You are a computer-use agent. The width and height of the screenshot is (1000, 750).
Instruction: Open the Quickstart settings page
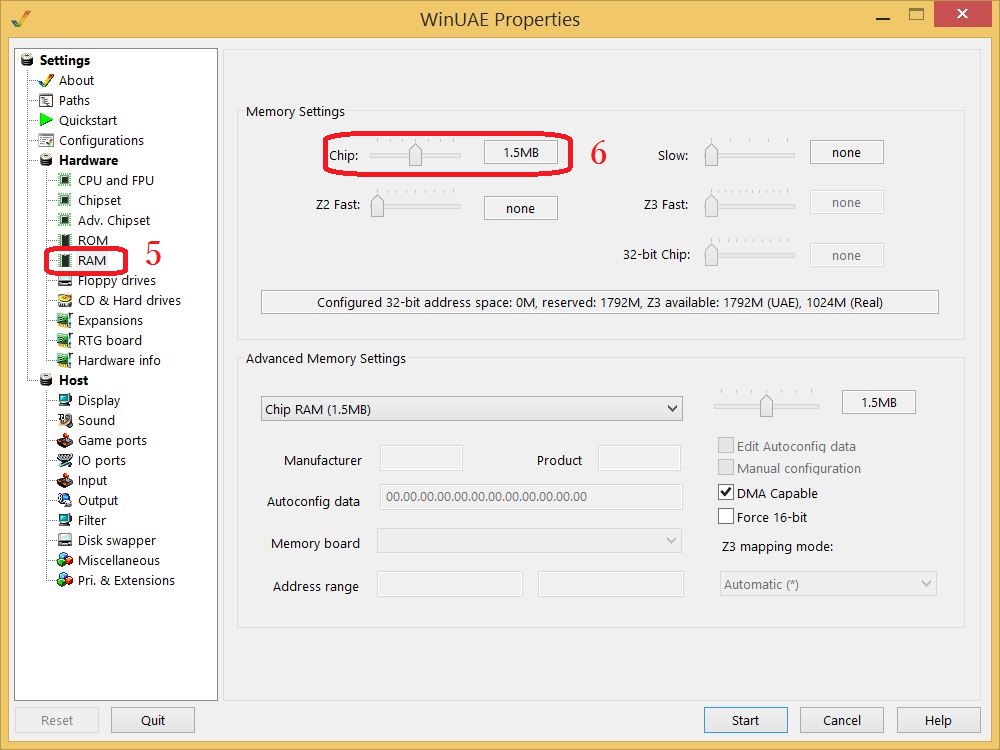[x=88, y=120]
